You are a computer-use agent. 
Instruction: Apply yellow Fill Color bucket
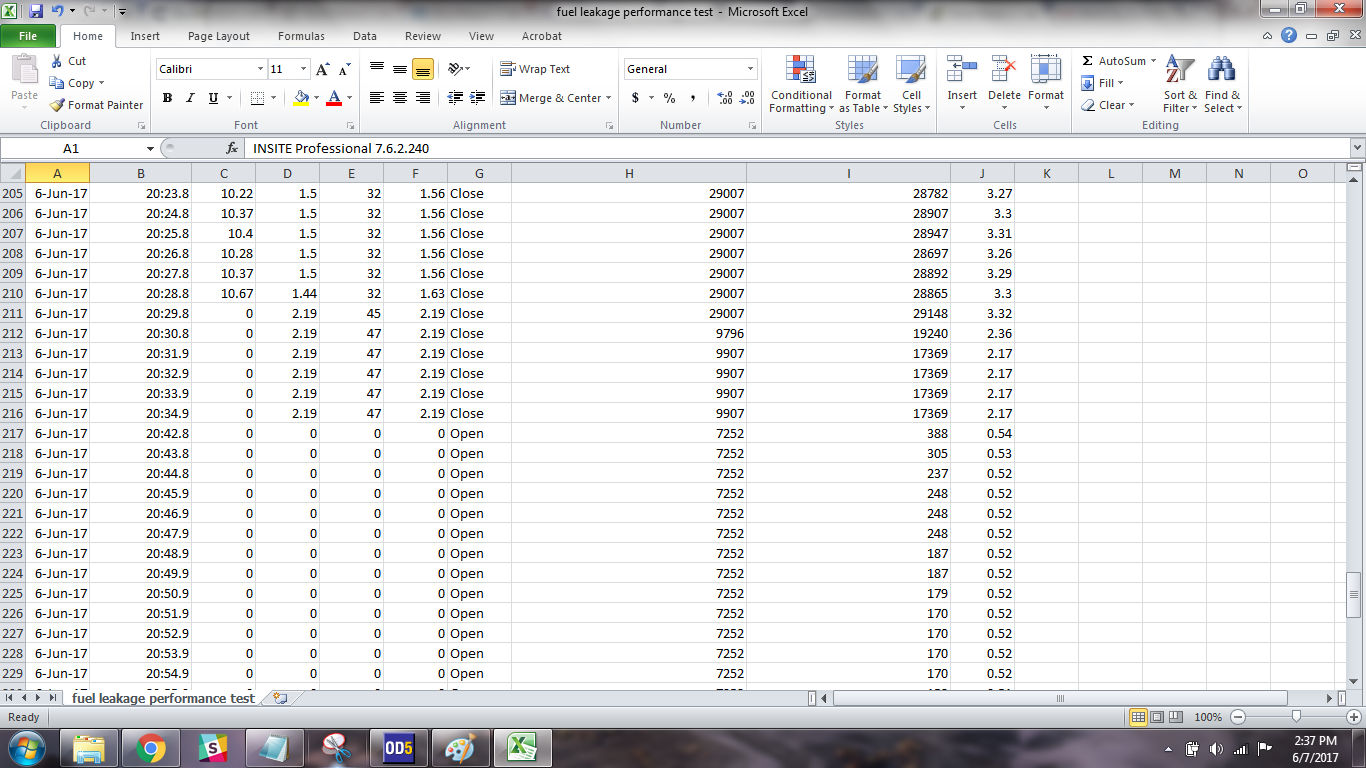tap(301, 98)
